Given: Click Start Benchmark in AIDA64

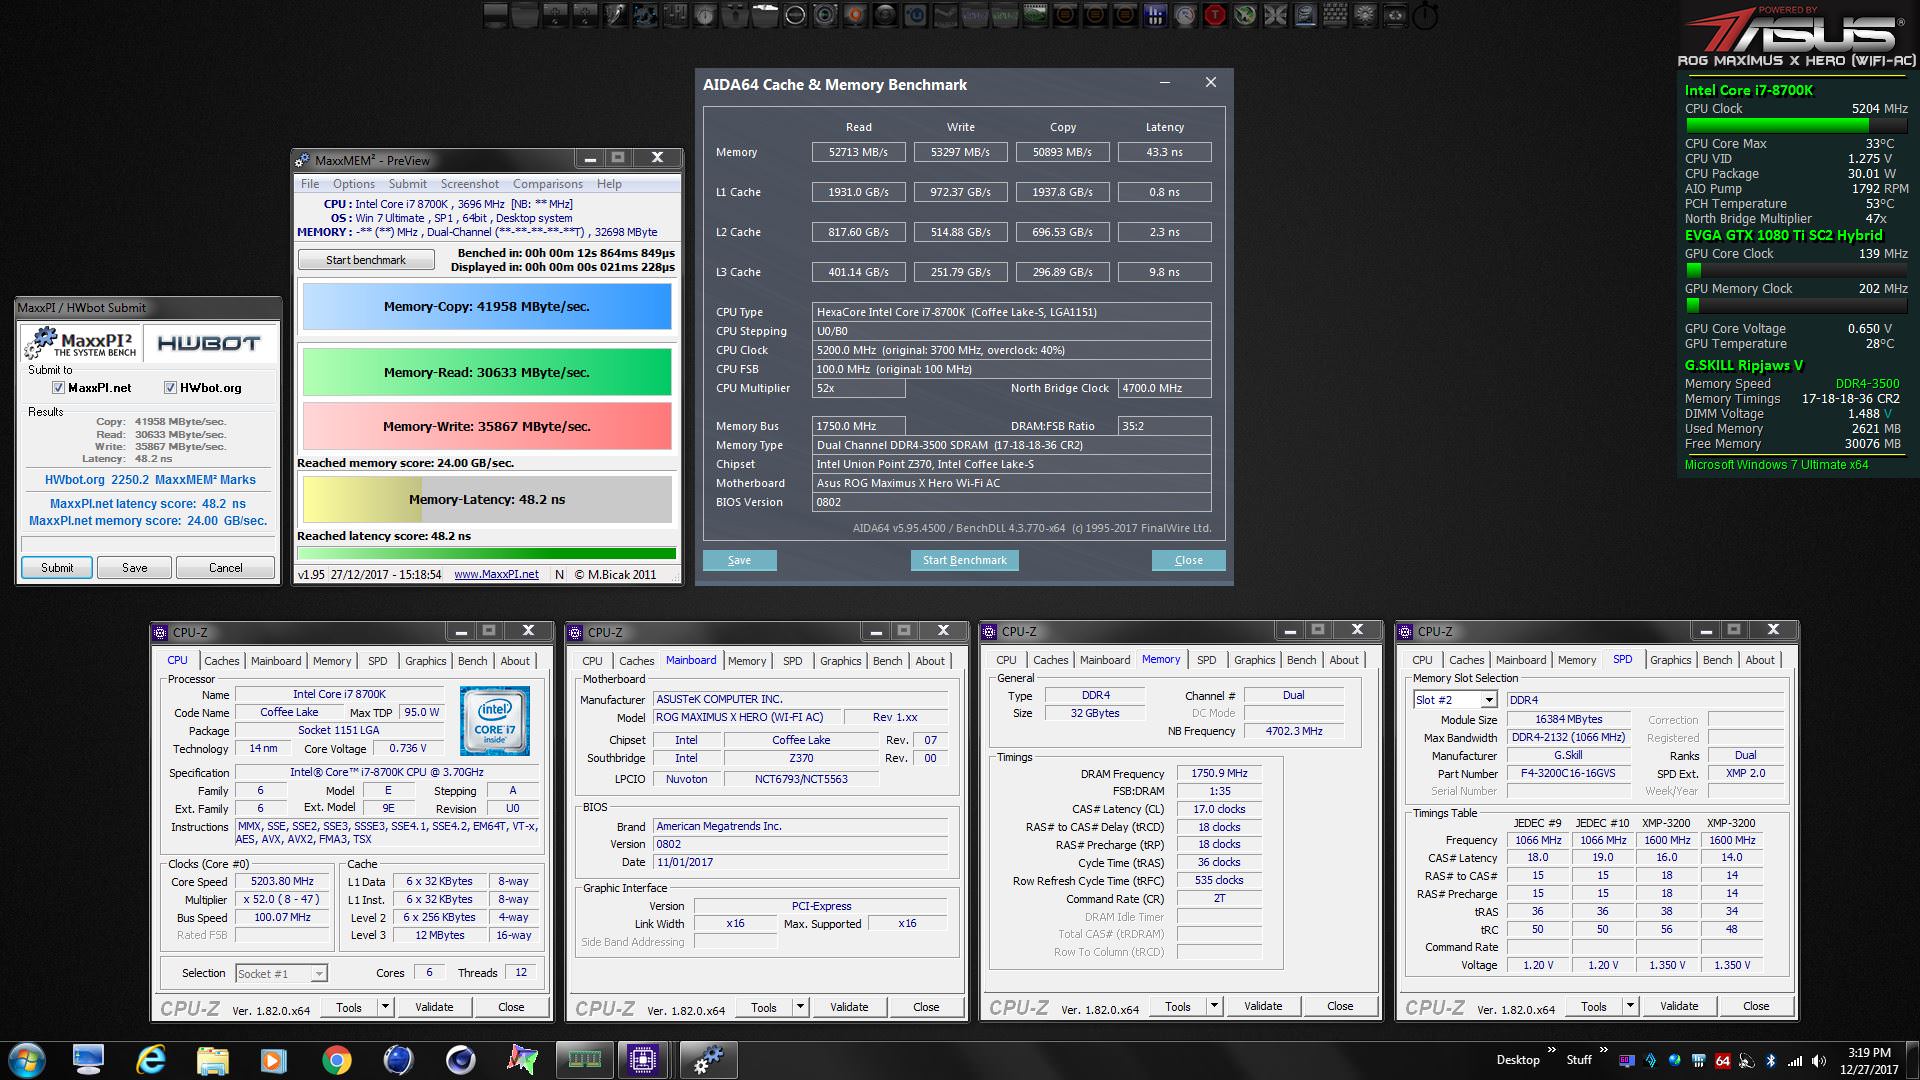Looking at the screenshot, I should (x=964, y=560).
